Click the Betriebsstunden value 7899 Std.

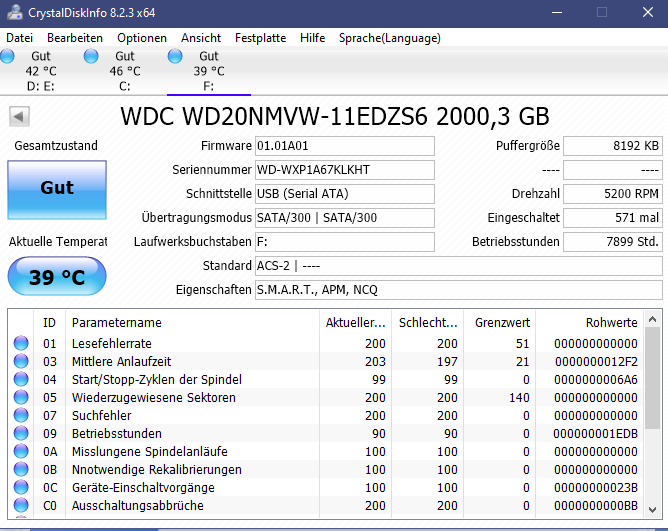(613, 242)
